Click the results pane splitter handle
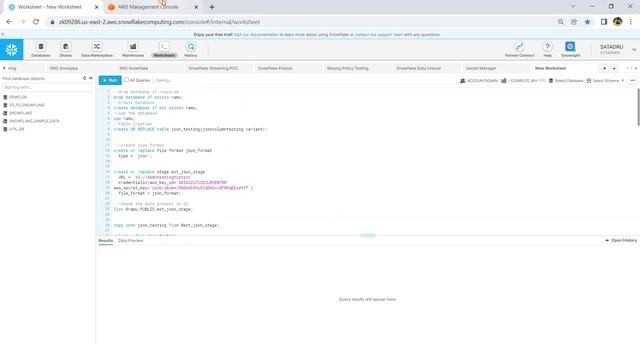 368,235
